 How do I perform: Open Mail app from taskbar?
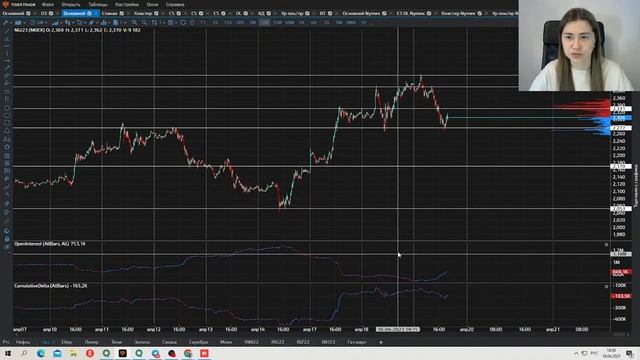click(x=57, y=353)
